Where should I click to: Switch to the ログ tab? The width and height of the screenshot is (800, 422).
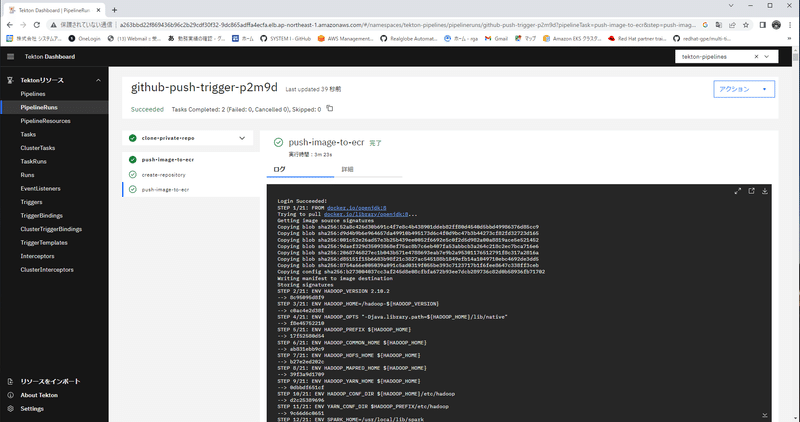pos(301,169)
